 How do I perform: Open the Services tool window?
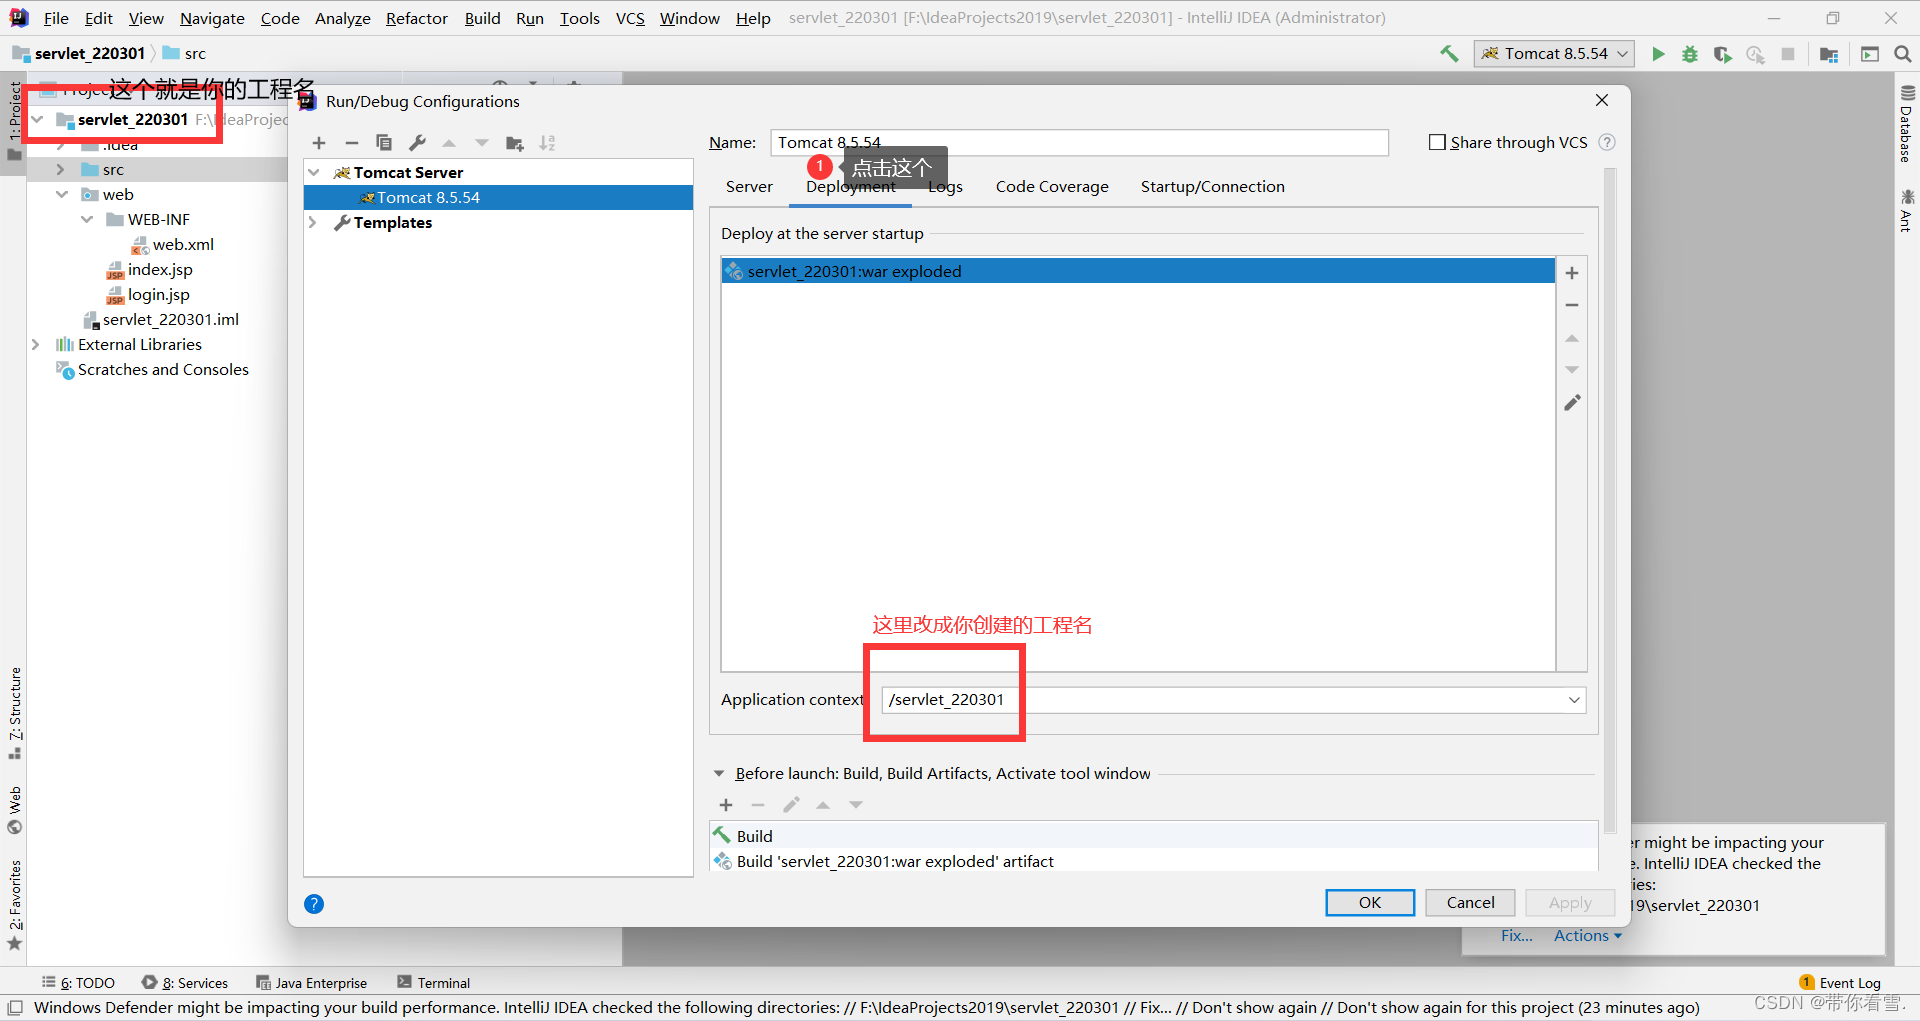click(x=185, y=983)
